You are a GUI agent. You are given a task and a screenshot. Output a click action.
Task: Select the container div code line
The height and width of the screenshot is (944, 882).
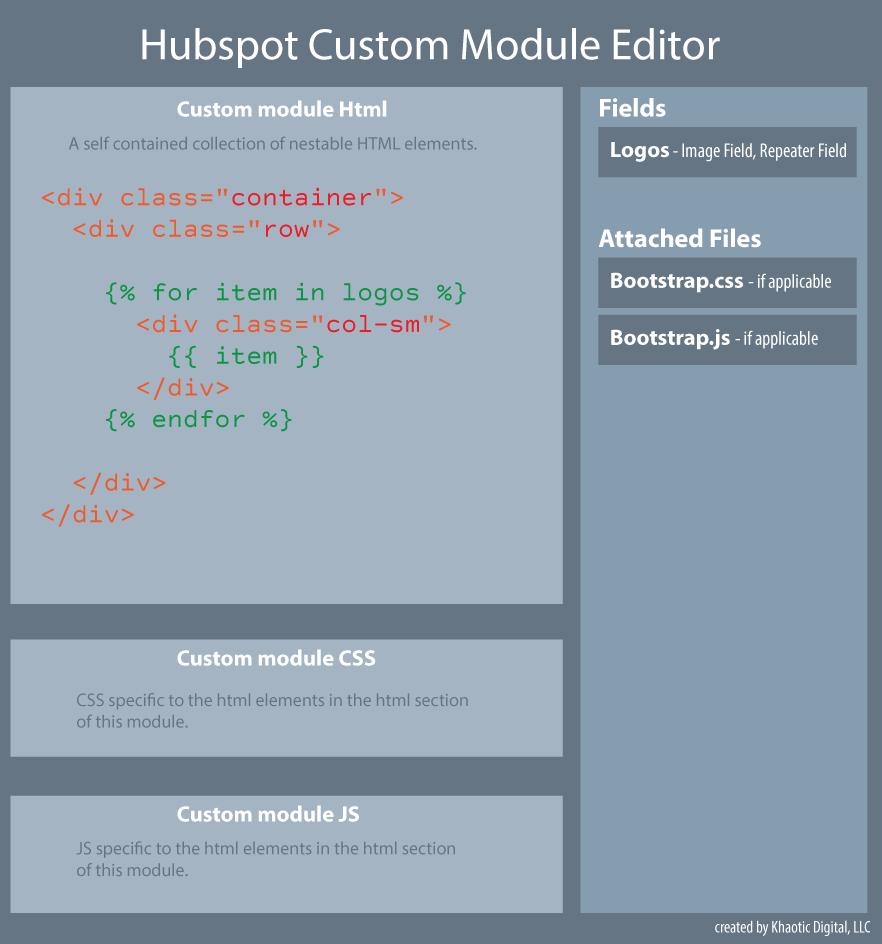221,197
